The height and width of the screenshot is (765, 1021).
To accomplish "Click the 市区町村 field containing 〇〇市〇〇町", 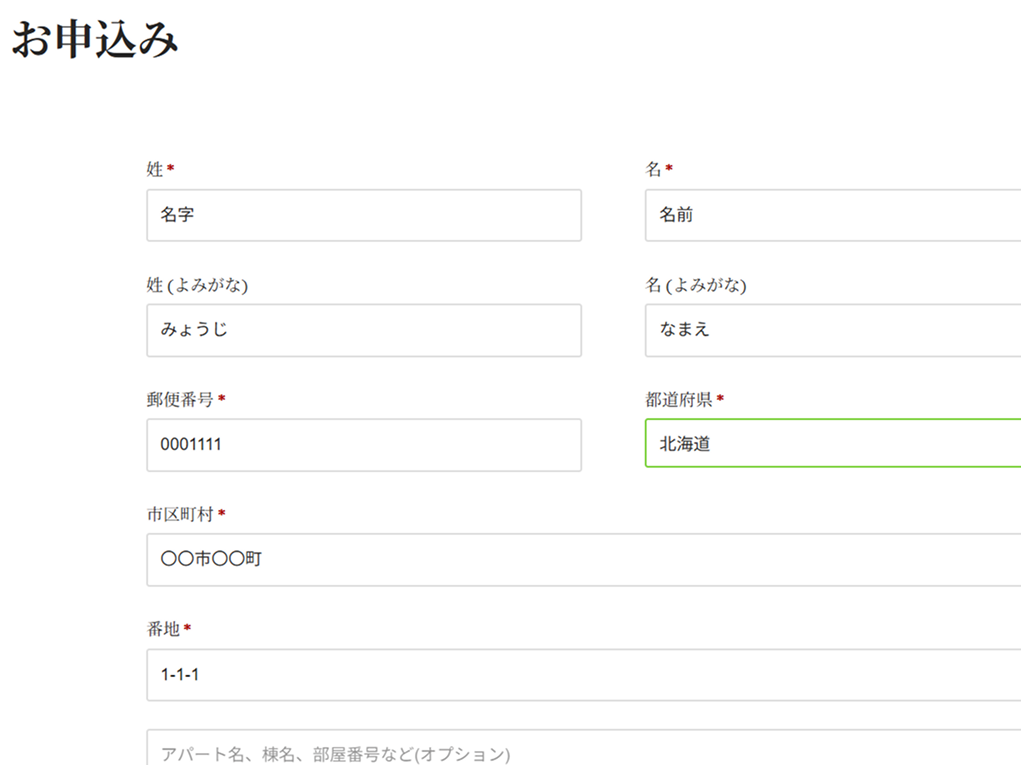I will tap(583, 560).
